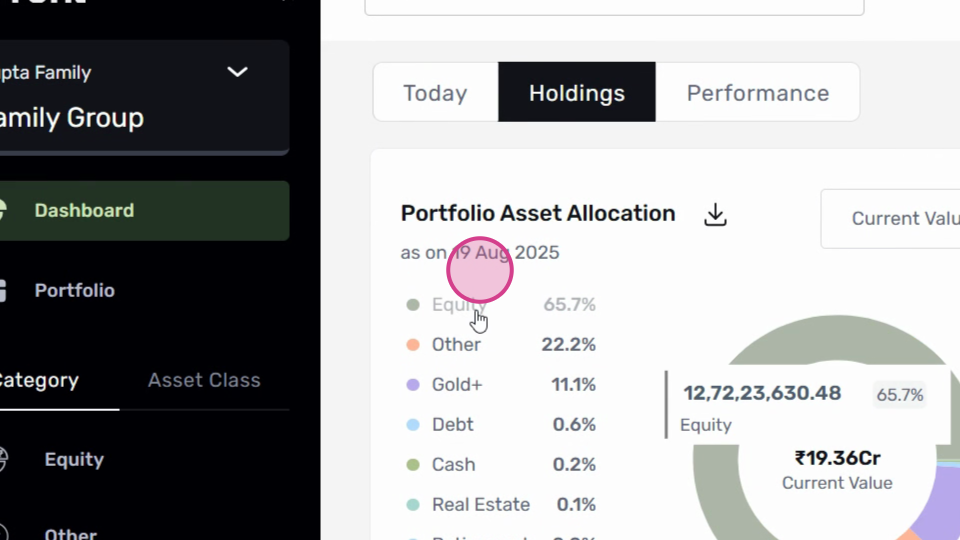
Task: Toggle Other legend entry with orange dot
Action: (x=501, y=345)
